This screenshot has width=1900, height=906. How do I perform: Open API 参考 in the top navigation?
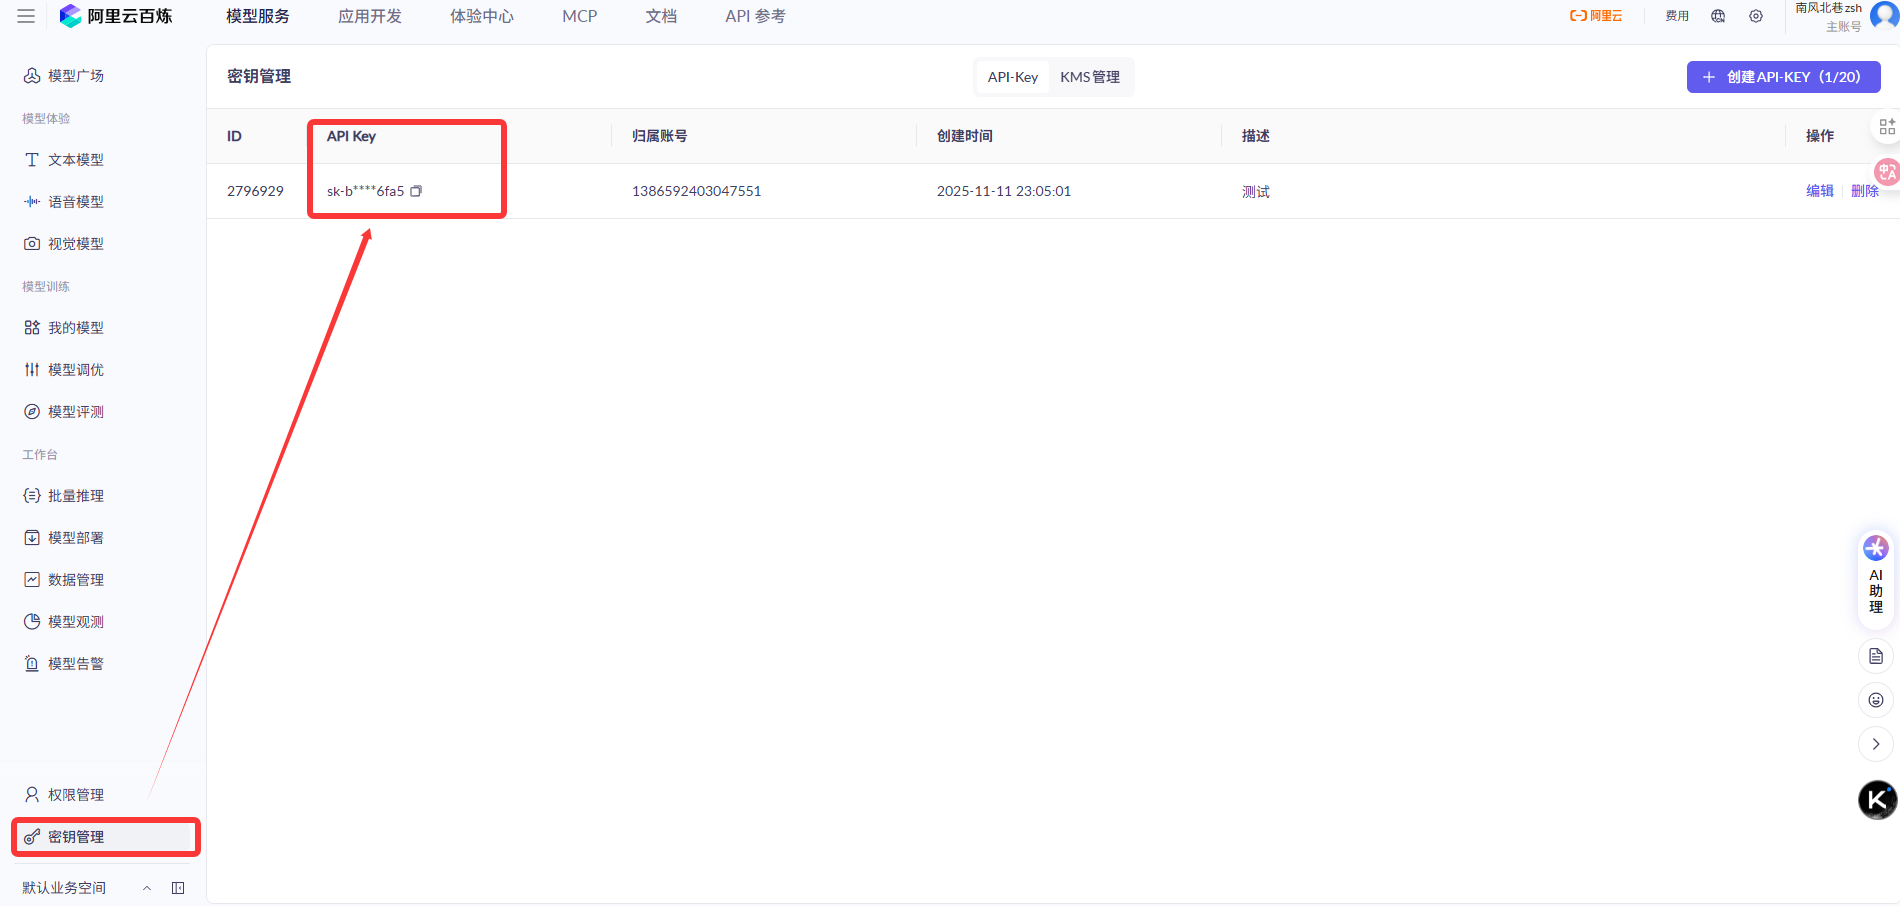pyautogui.click(x=755, y=16)
